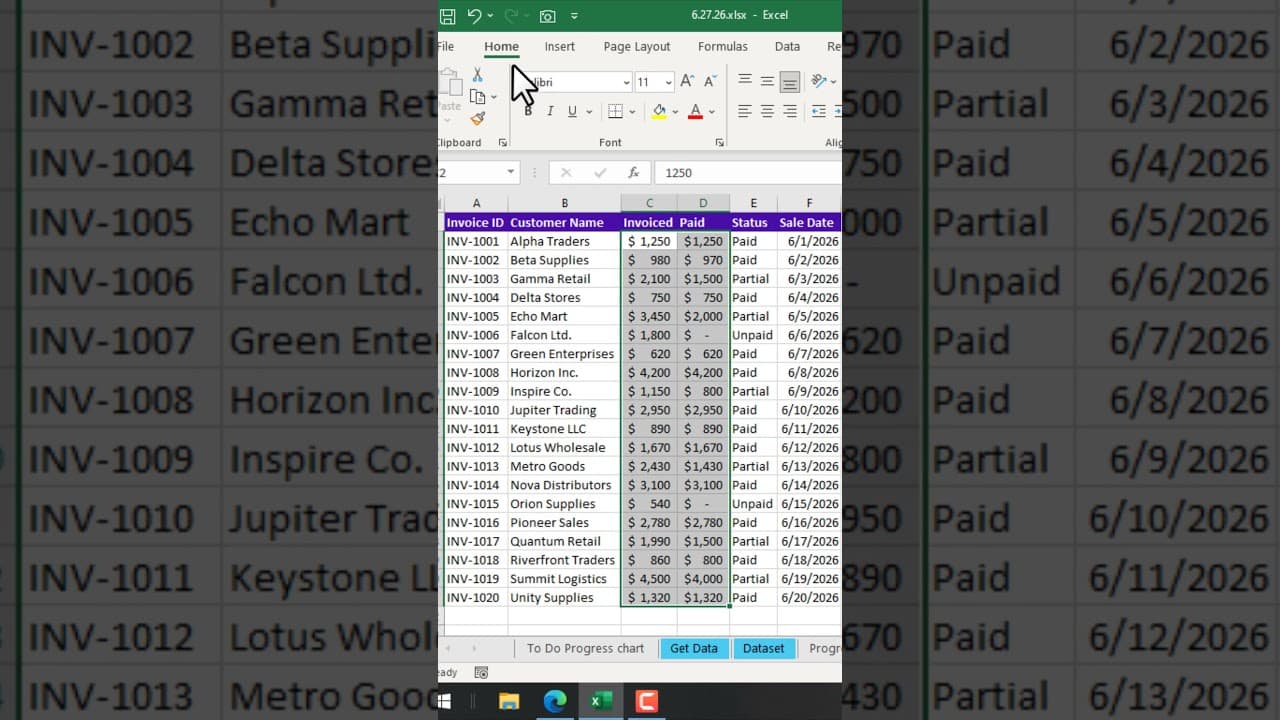Viewport: 1280px width, 720px height.
Task: Click Increase Font Size icon
Action: tap(687, 81)
